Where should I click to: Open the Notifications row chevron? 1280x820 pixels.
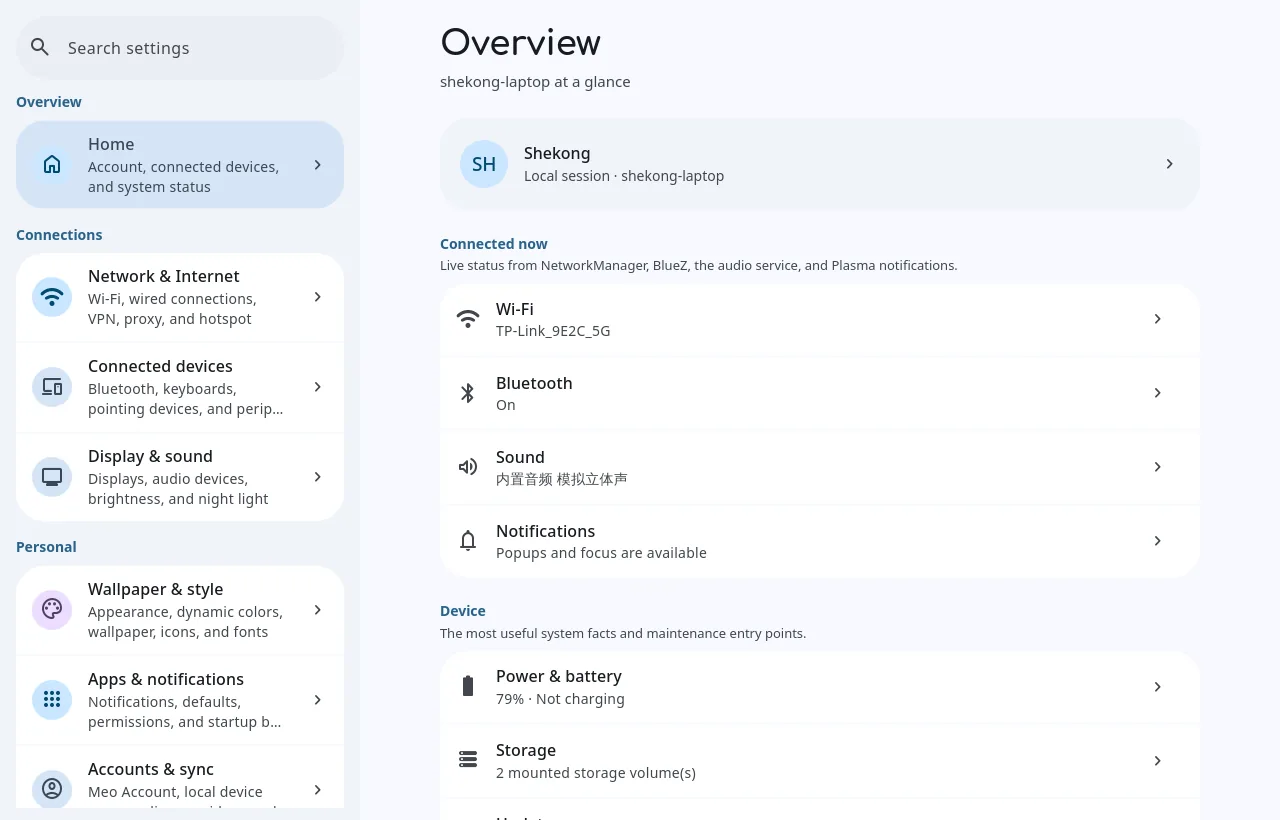coord(1157,541)
